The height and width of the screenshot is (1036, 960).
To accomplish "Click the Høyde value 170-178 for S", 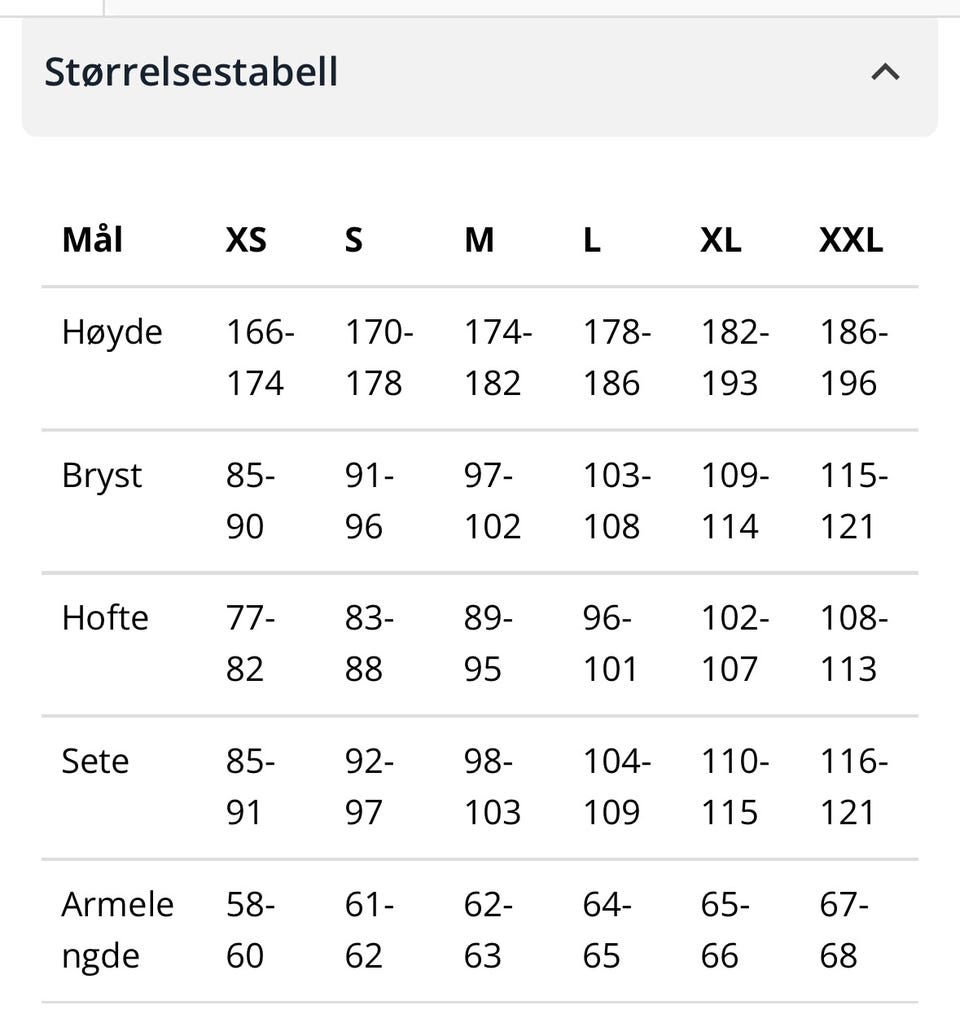I will (x=379, y=357).
